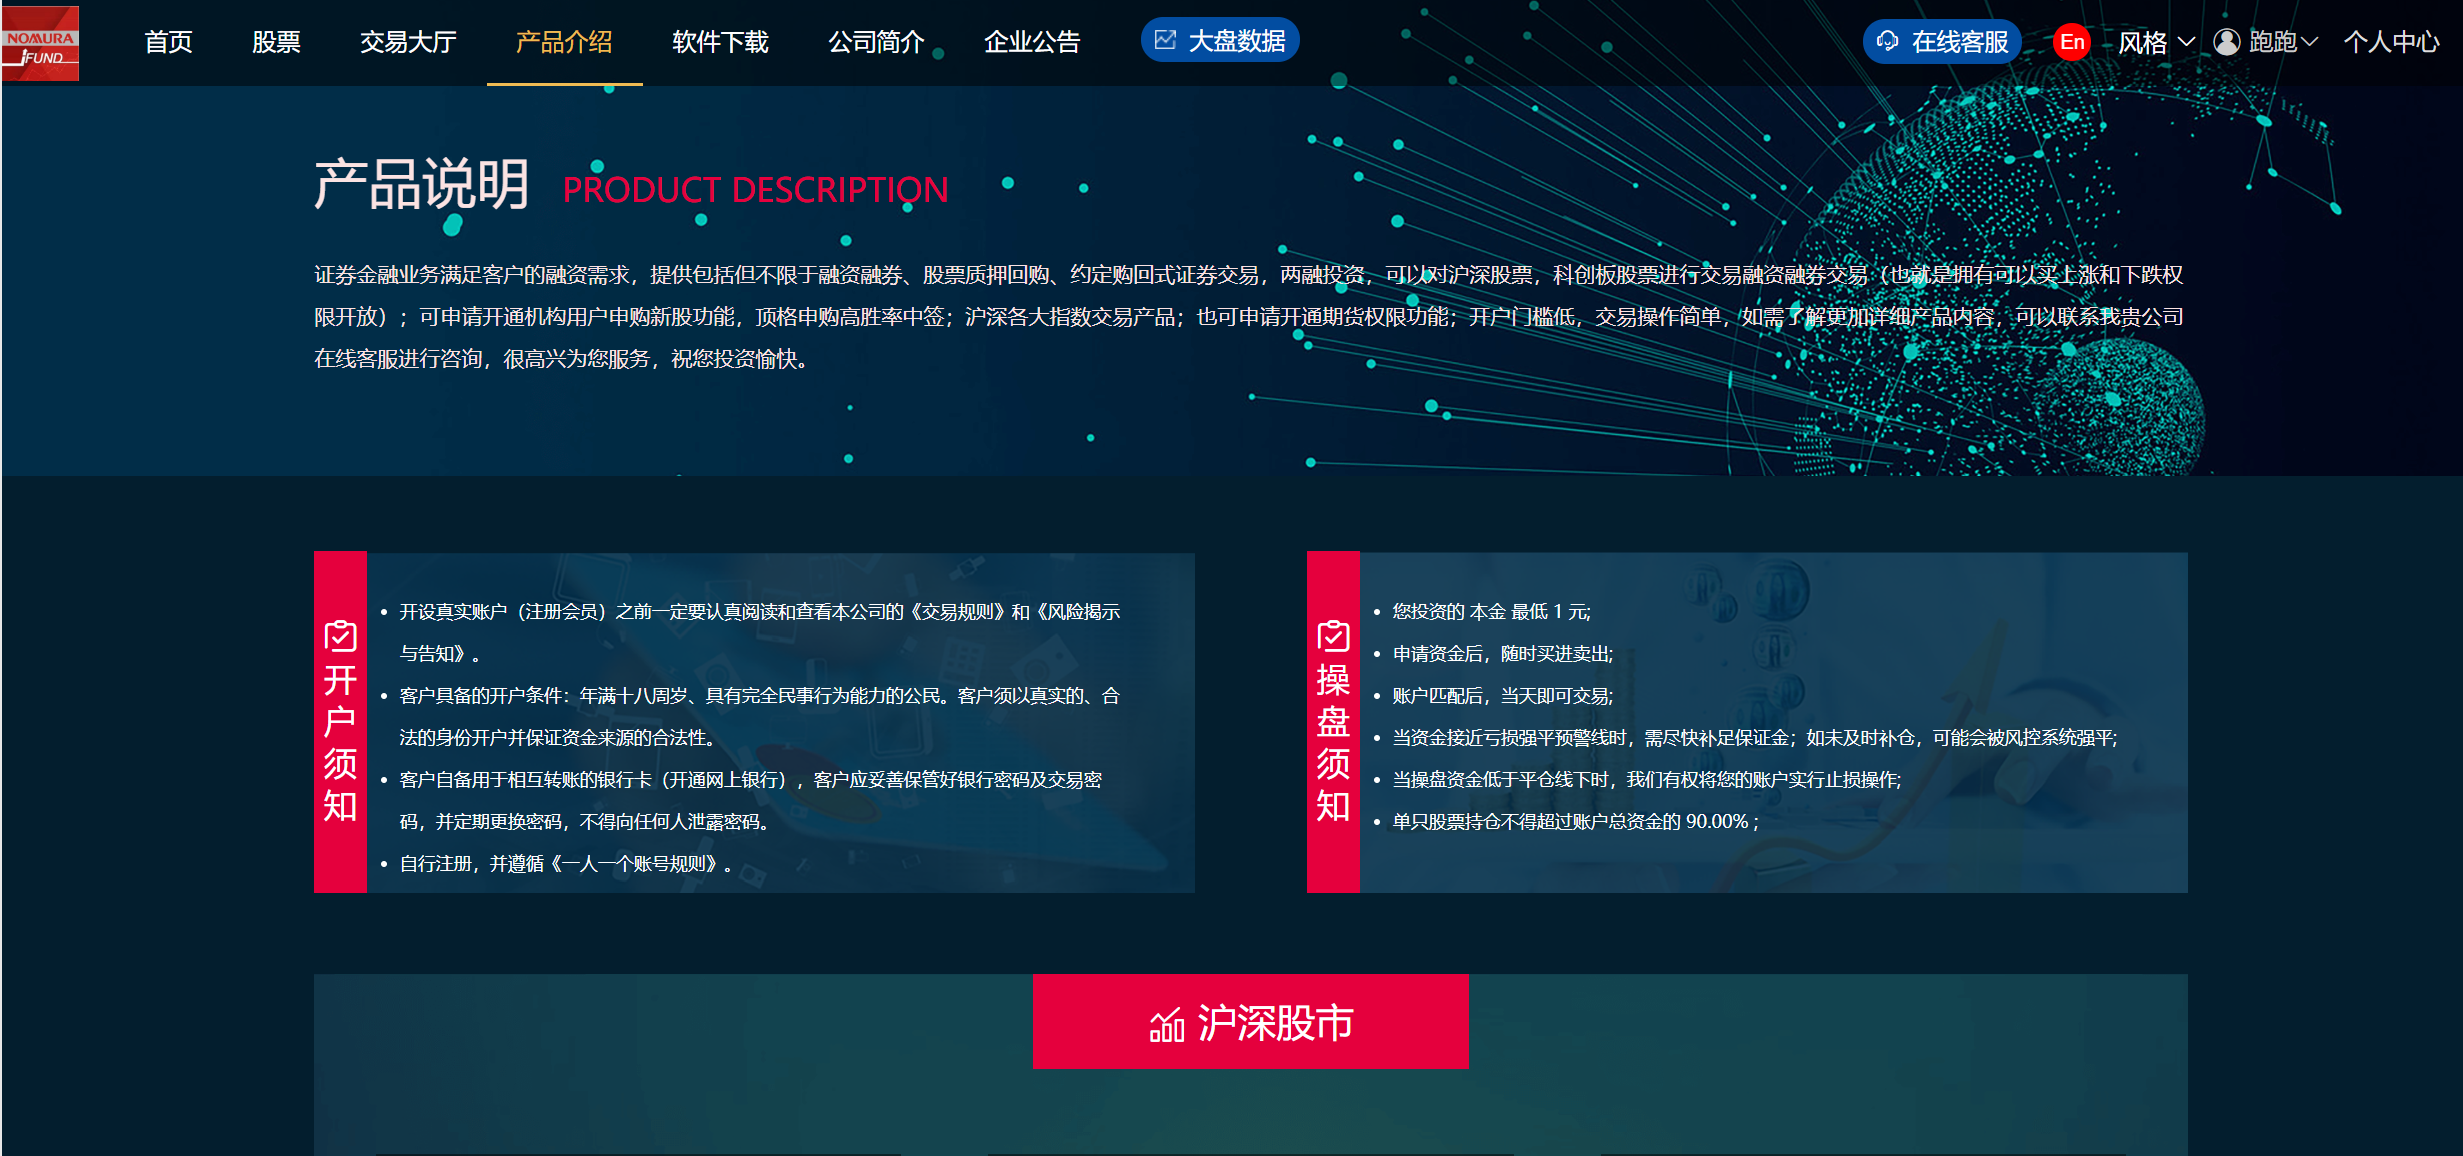Select the 产品介绍 tab
2463x1156 pixels.
coord(564,42)
